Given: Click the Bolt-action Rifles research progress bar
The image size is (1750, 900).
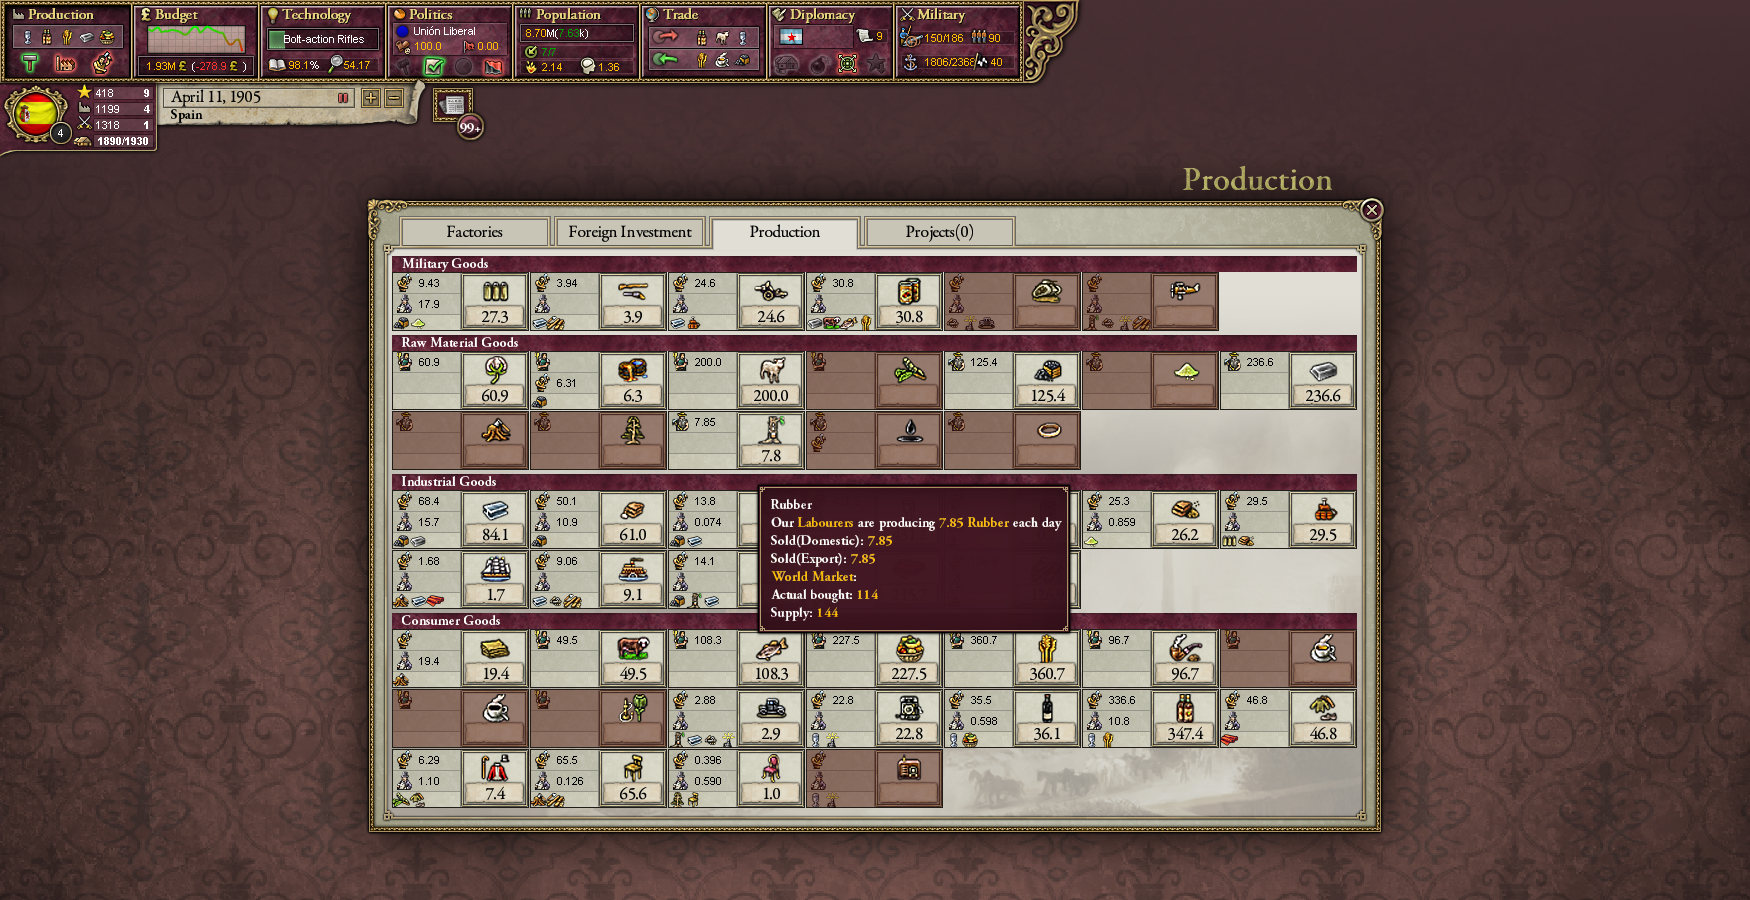Looking at the screenshot, I should [323, 39].
